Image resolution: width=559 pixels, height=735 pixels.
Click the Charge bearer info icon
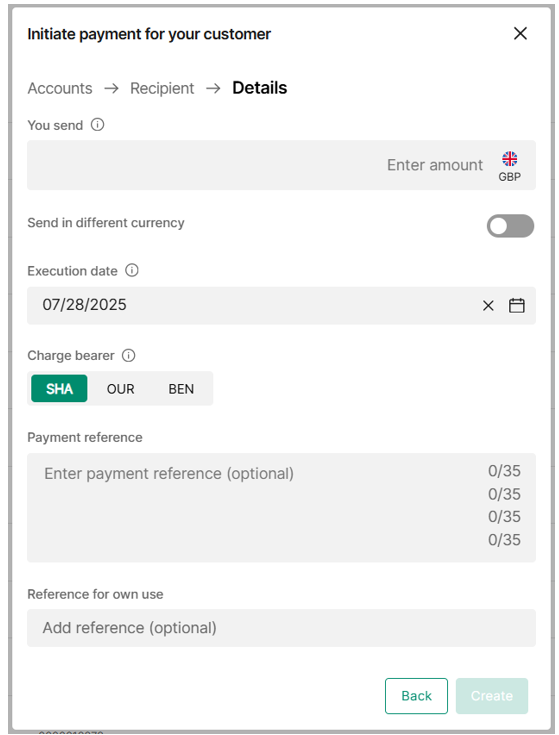128,355
